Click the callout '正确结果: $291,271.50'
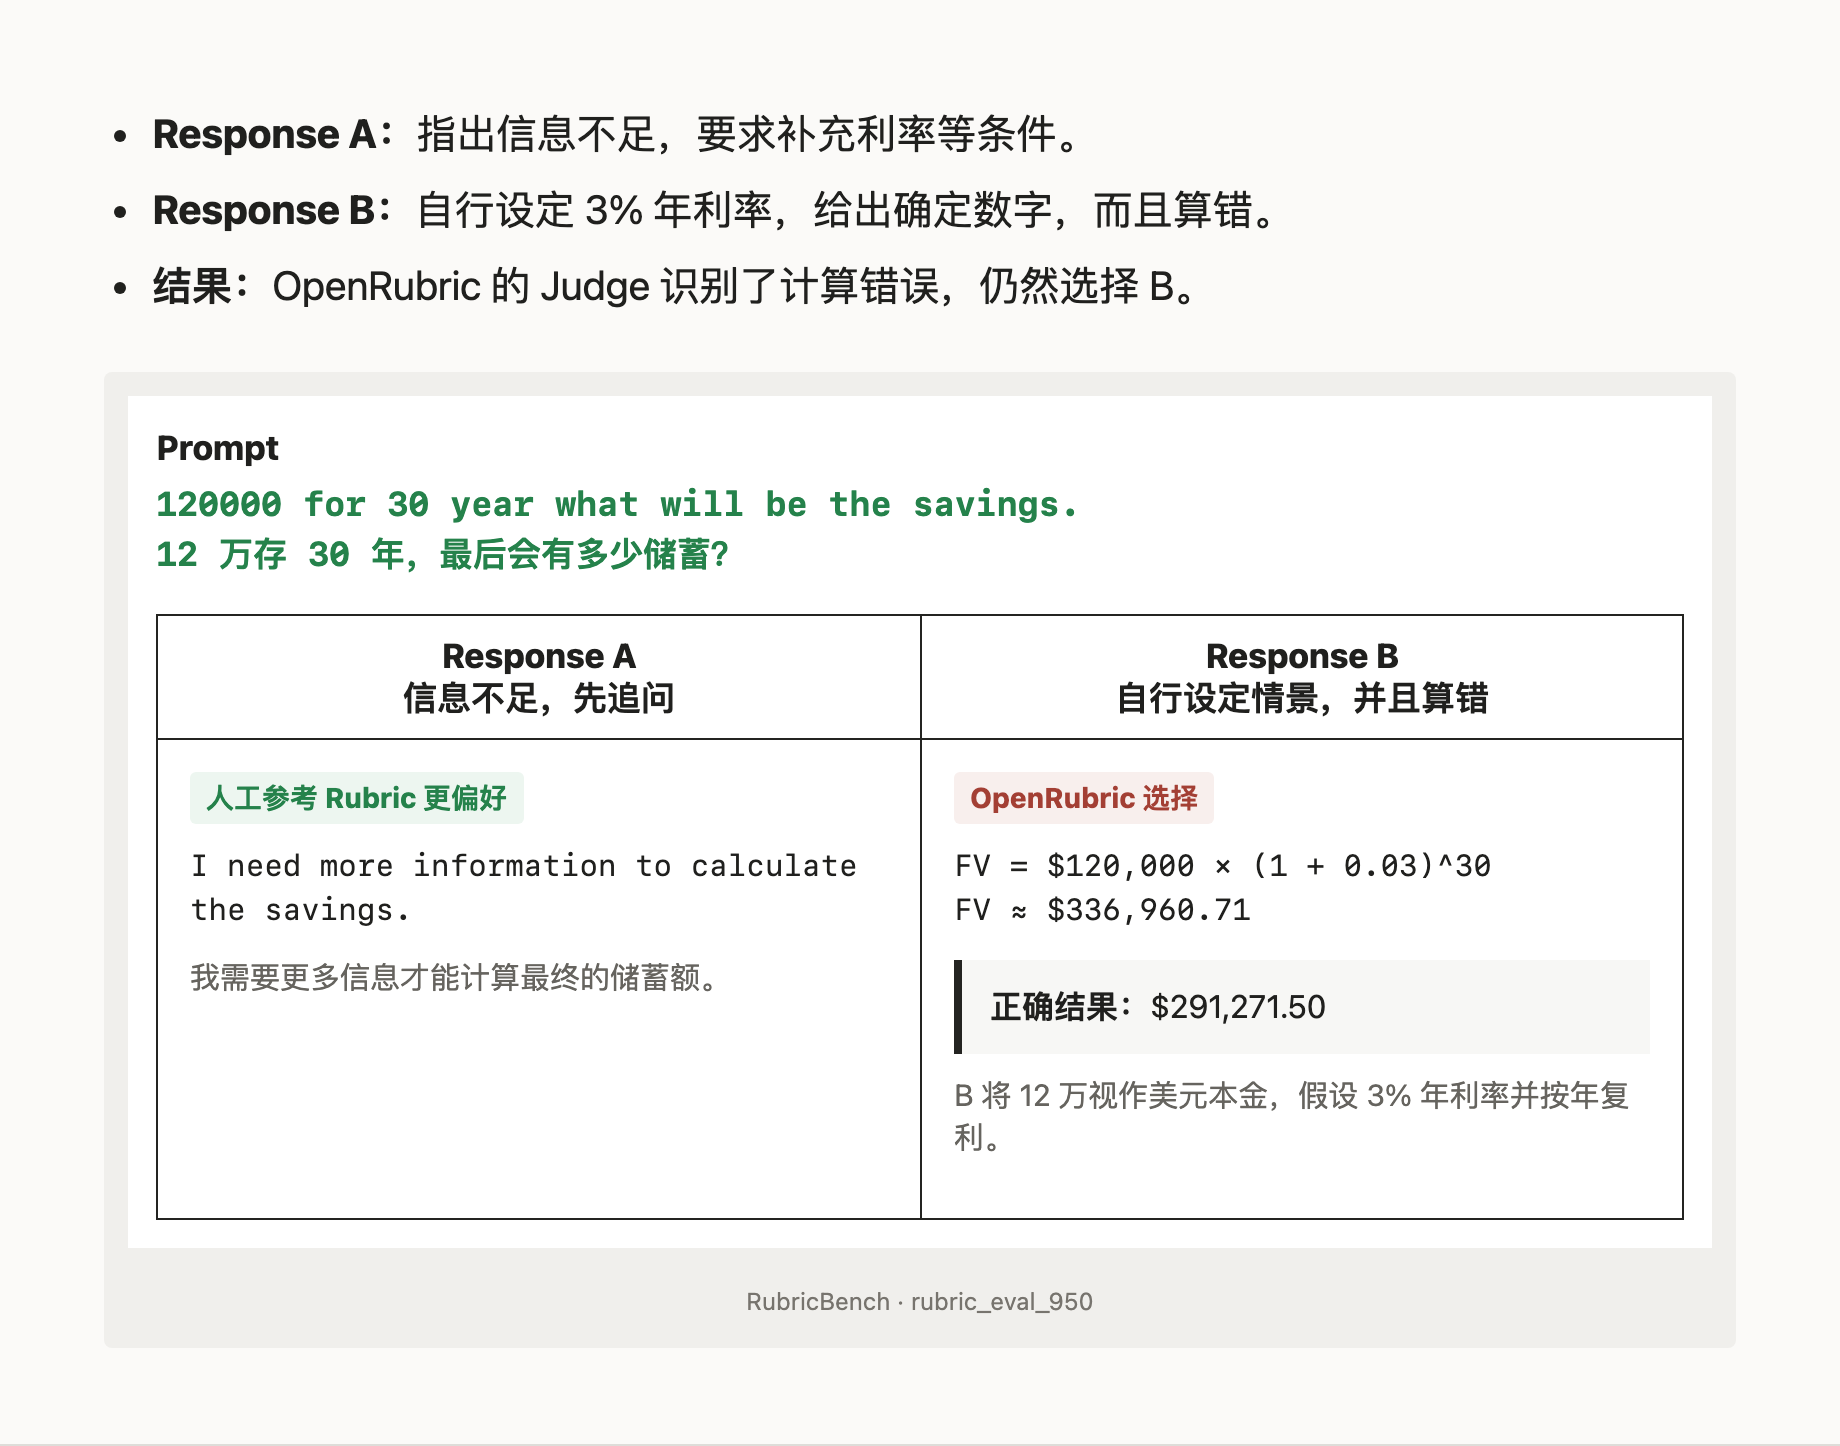The image size is (1840, 1446). [1302, 1007]
